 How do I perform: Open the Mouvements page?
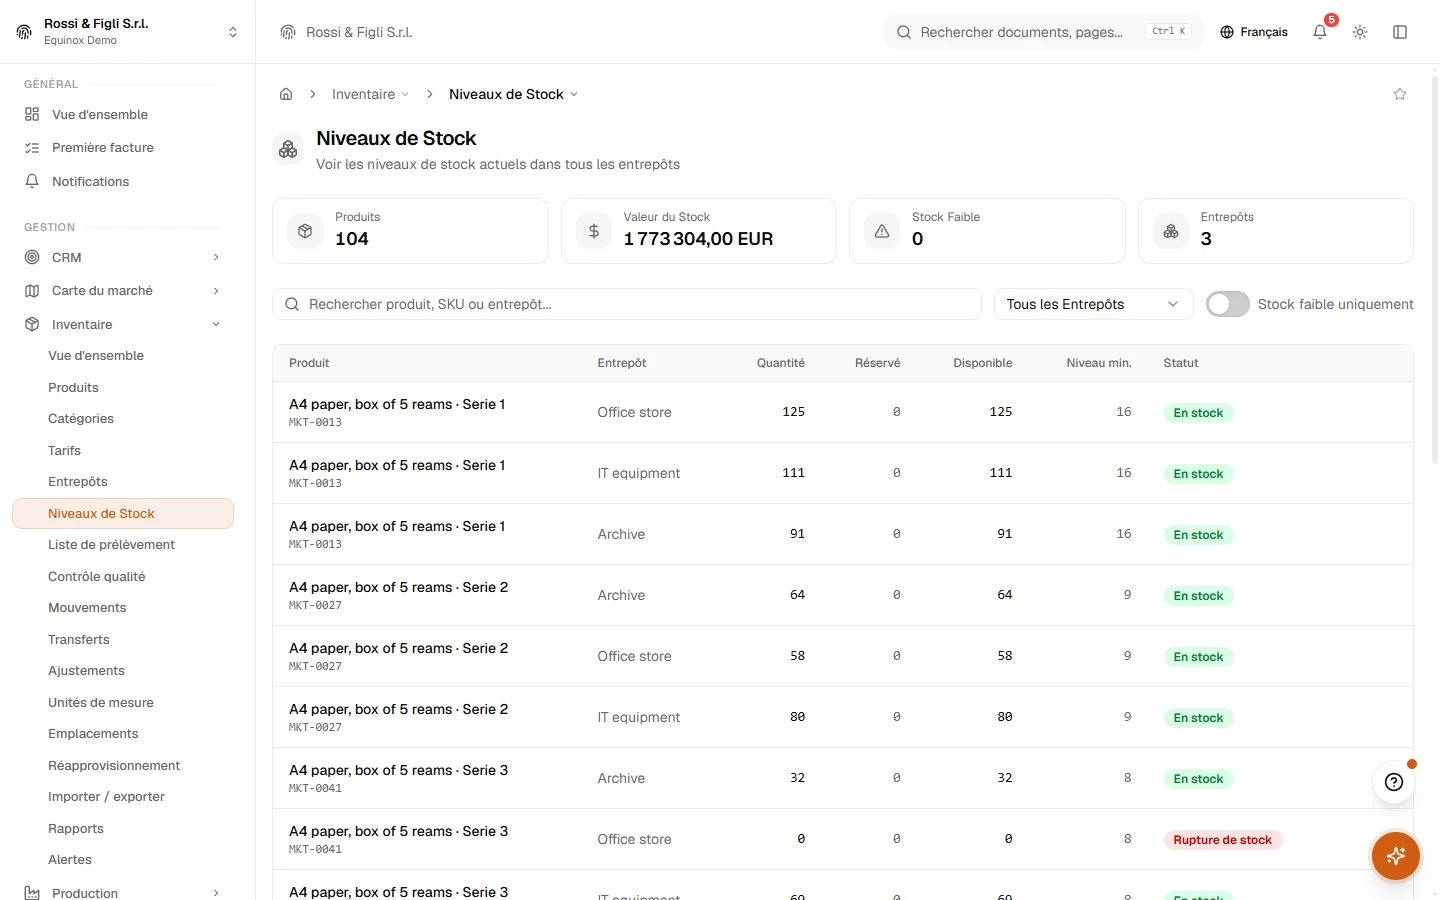(87, 607)
